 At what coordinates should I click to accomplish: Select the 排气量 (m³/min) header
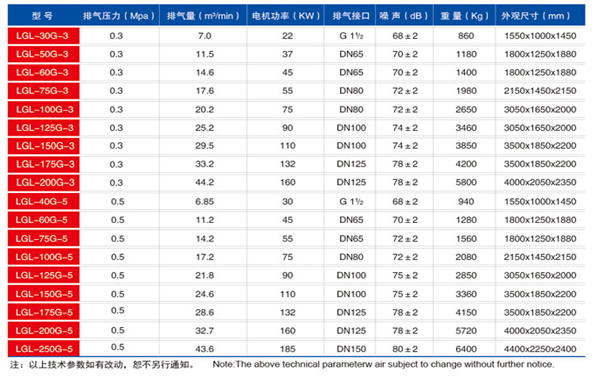click(x=203, y=16)
